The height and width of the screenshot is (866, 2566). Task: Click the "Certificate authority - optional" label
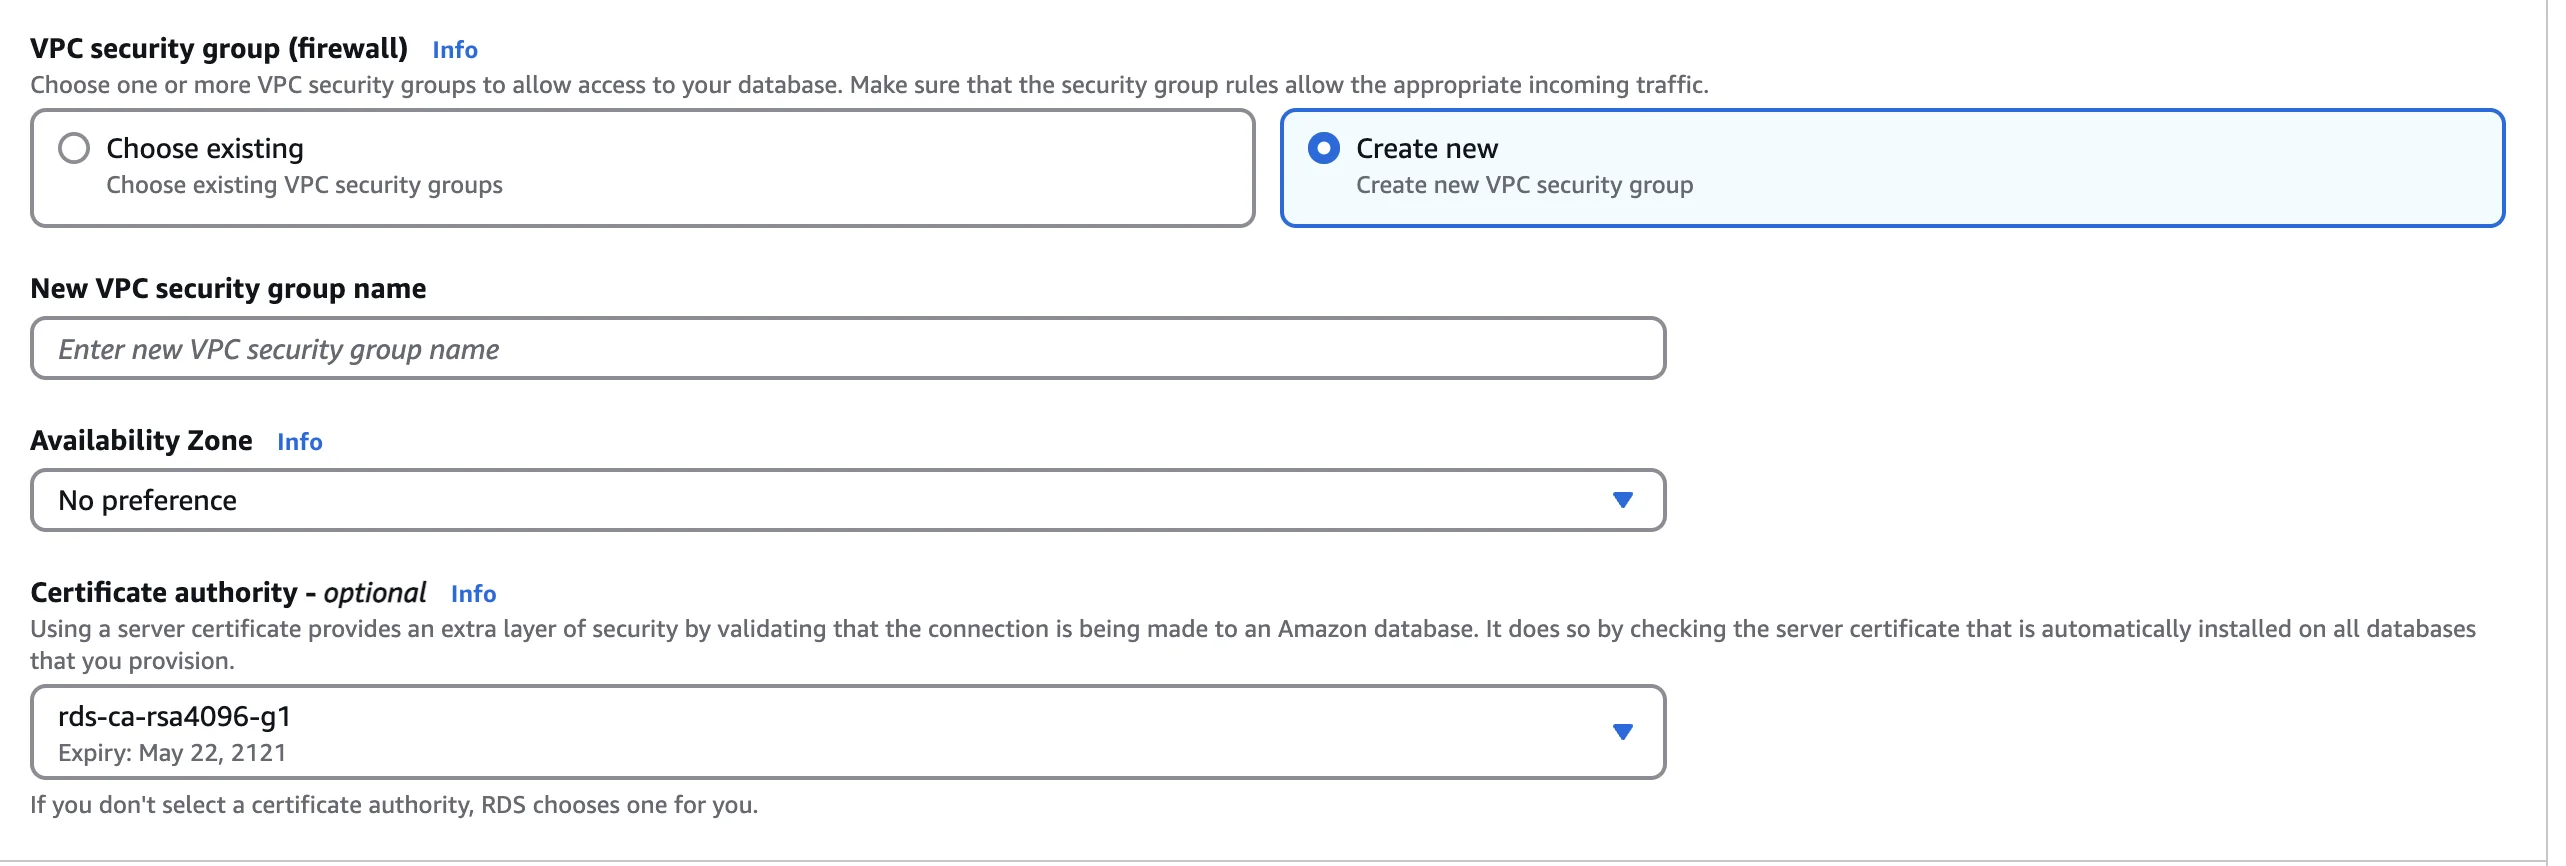tap(228, 593)
